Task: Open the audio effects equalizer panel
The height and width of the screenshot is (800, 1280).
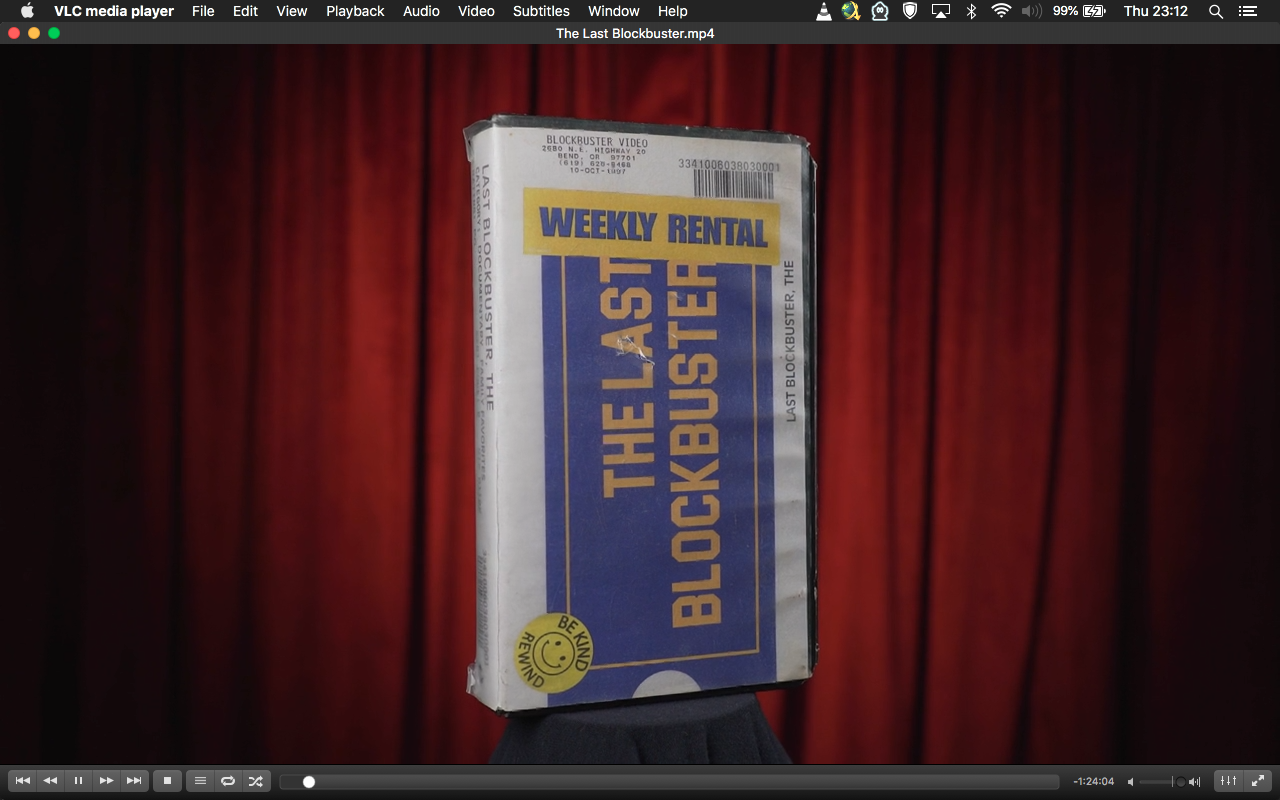Action: point(1229,781)
